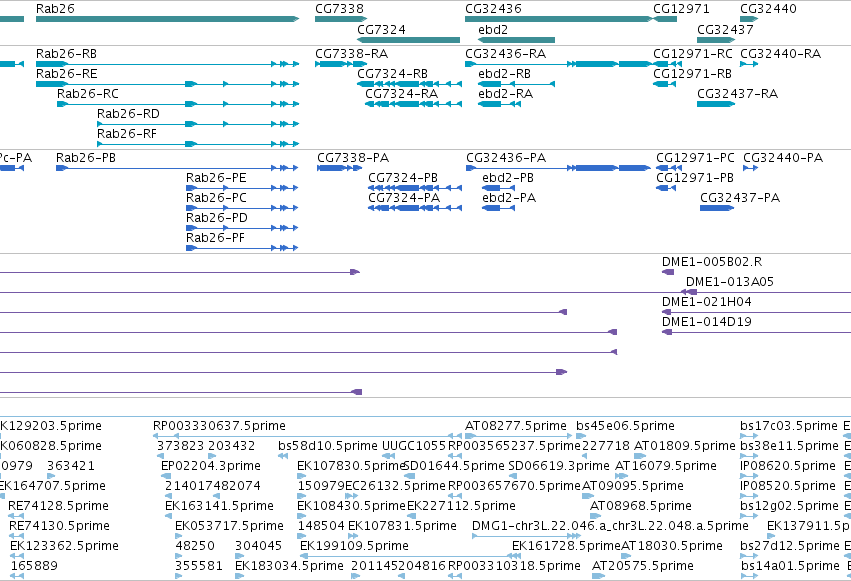Select transcript Rab26-RB
This screenshot has height=581, width=851.
click(x=66, y=54)
